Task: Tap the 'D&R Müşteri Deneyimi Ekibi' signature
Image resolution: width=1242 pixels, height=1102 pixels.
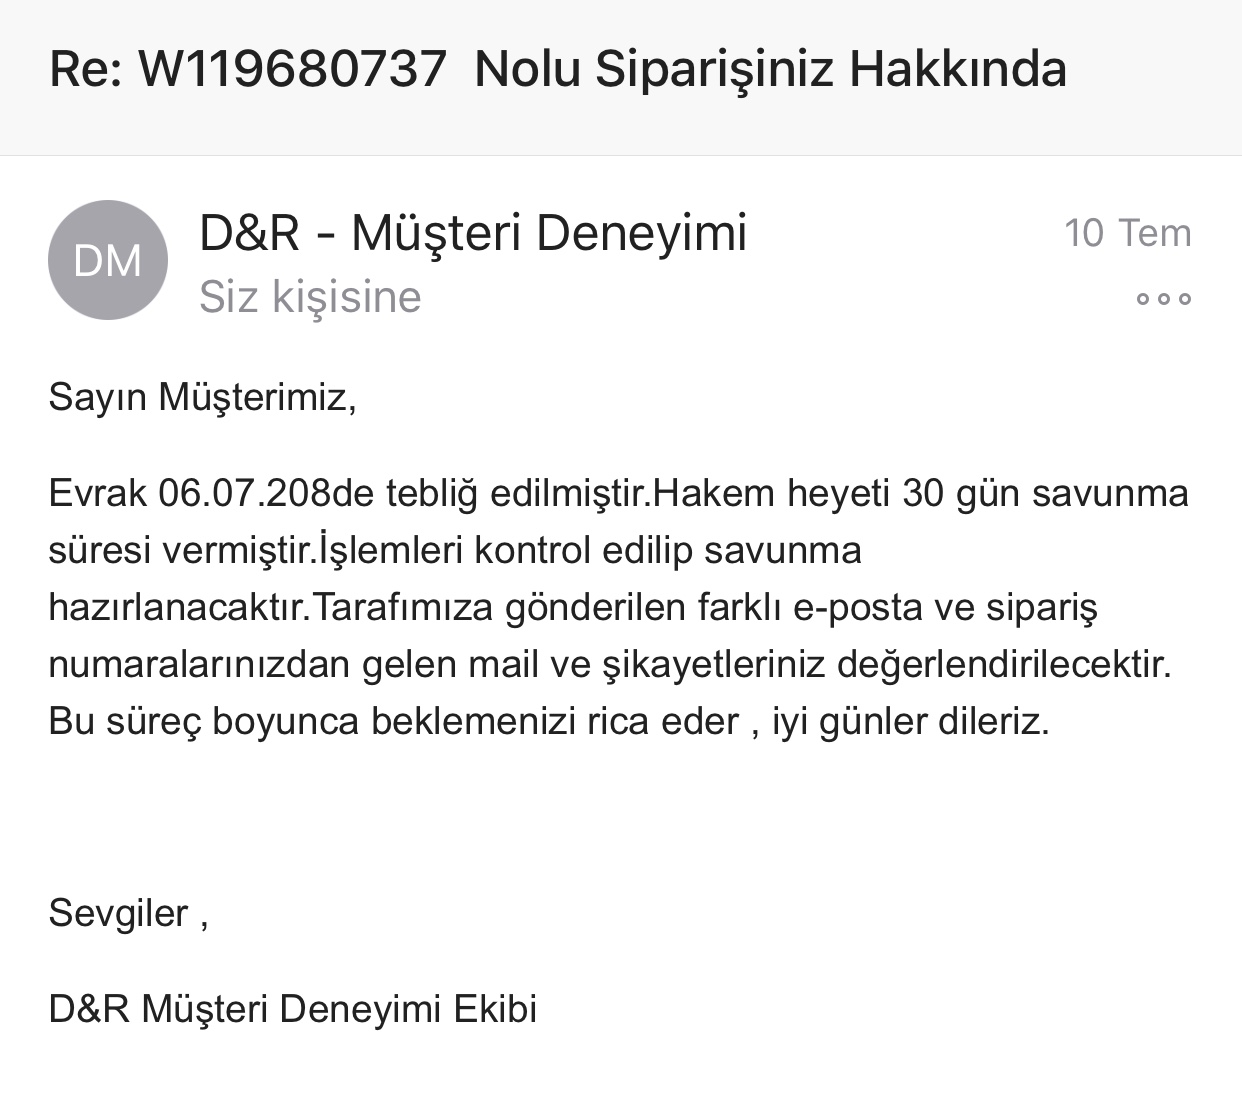Action: point(293,1008)
